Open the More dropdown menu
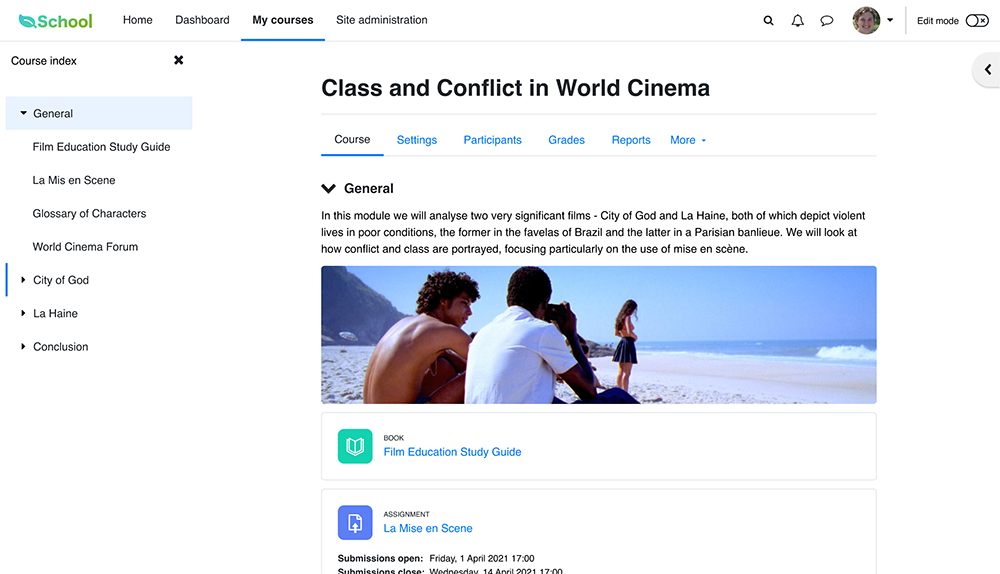Viewport: 1000px width, 574px height. tap(688, 140)
